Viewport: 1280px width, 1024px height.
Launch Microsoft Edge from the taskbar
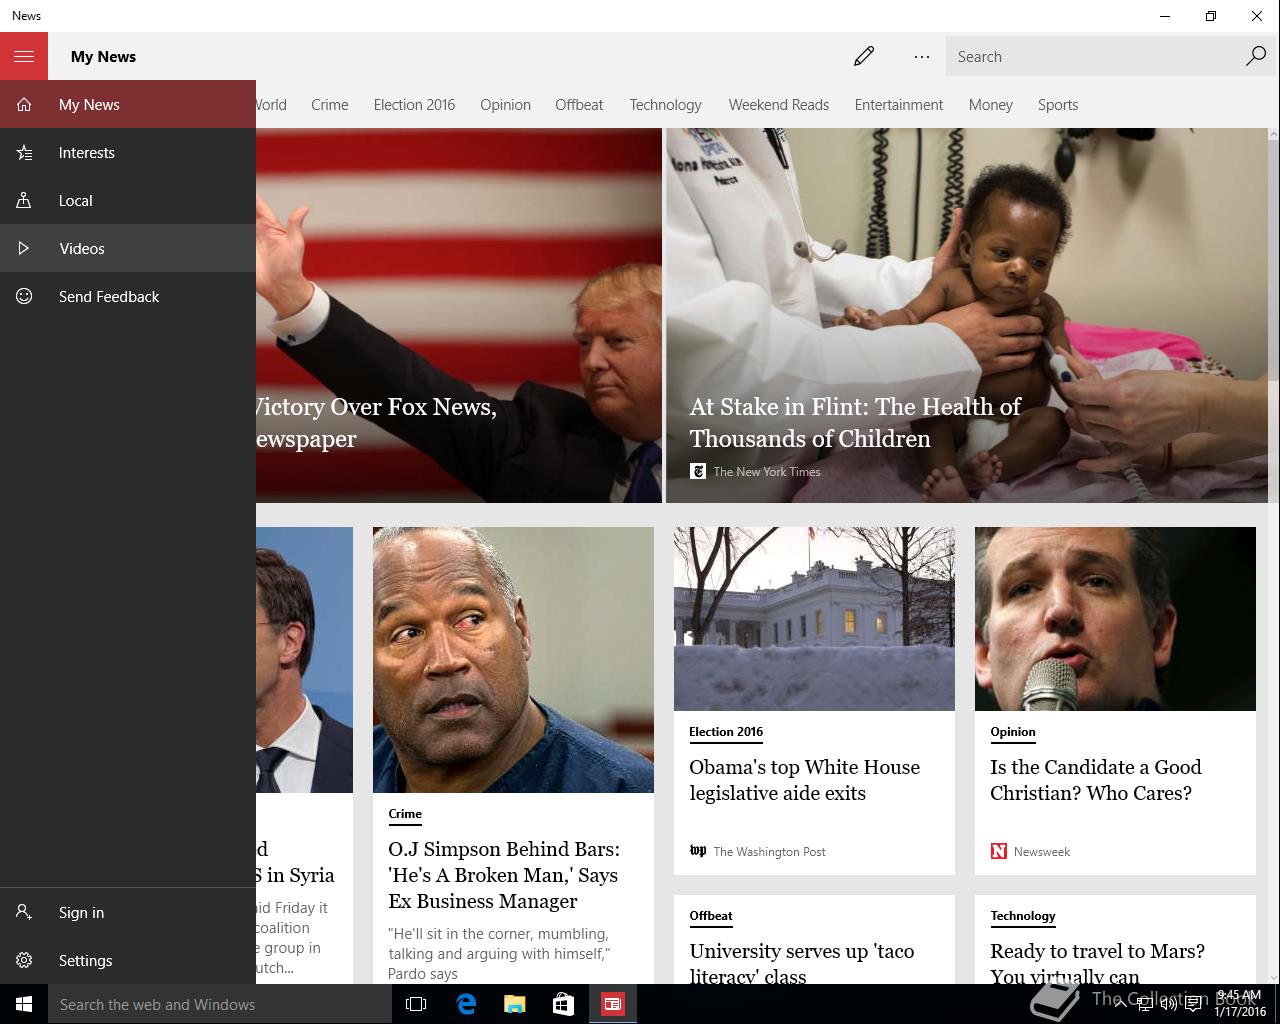[466, 1004]
